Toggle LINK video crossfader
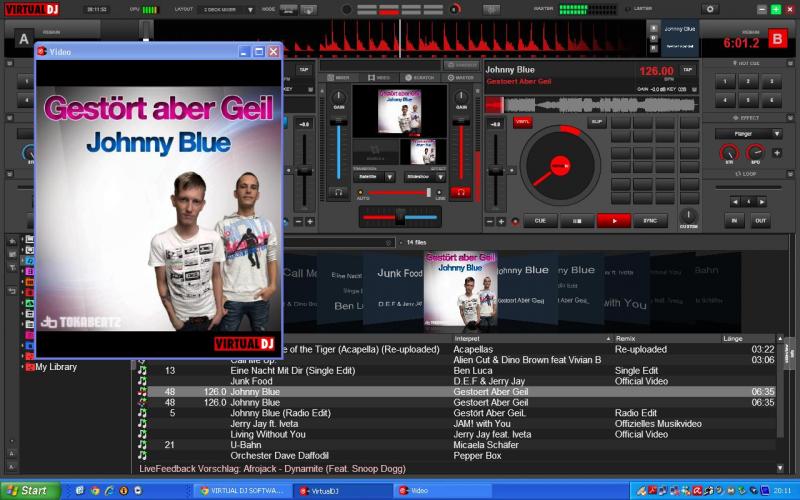Screen dimensions: 800x500 point(439,193)
